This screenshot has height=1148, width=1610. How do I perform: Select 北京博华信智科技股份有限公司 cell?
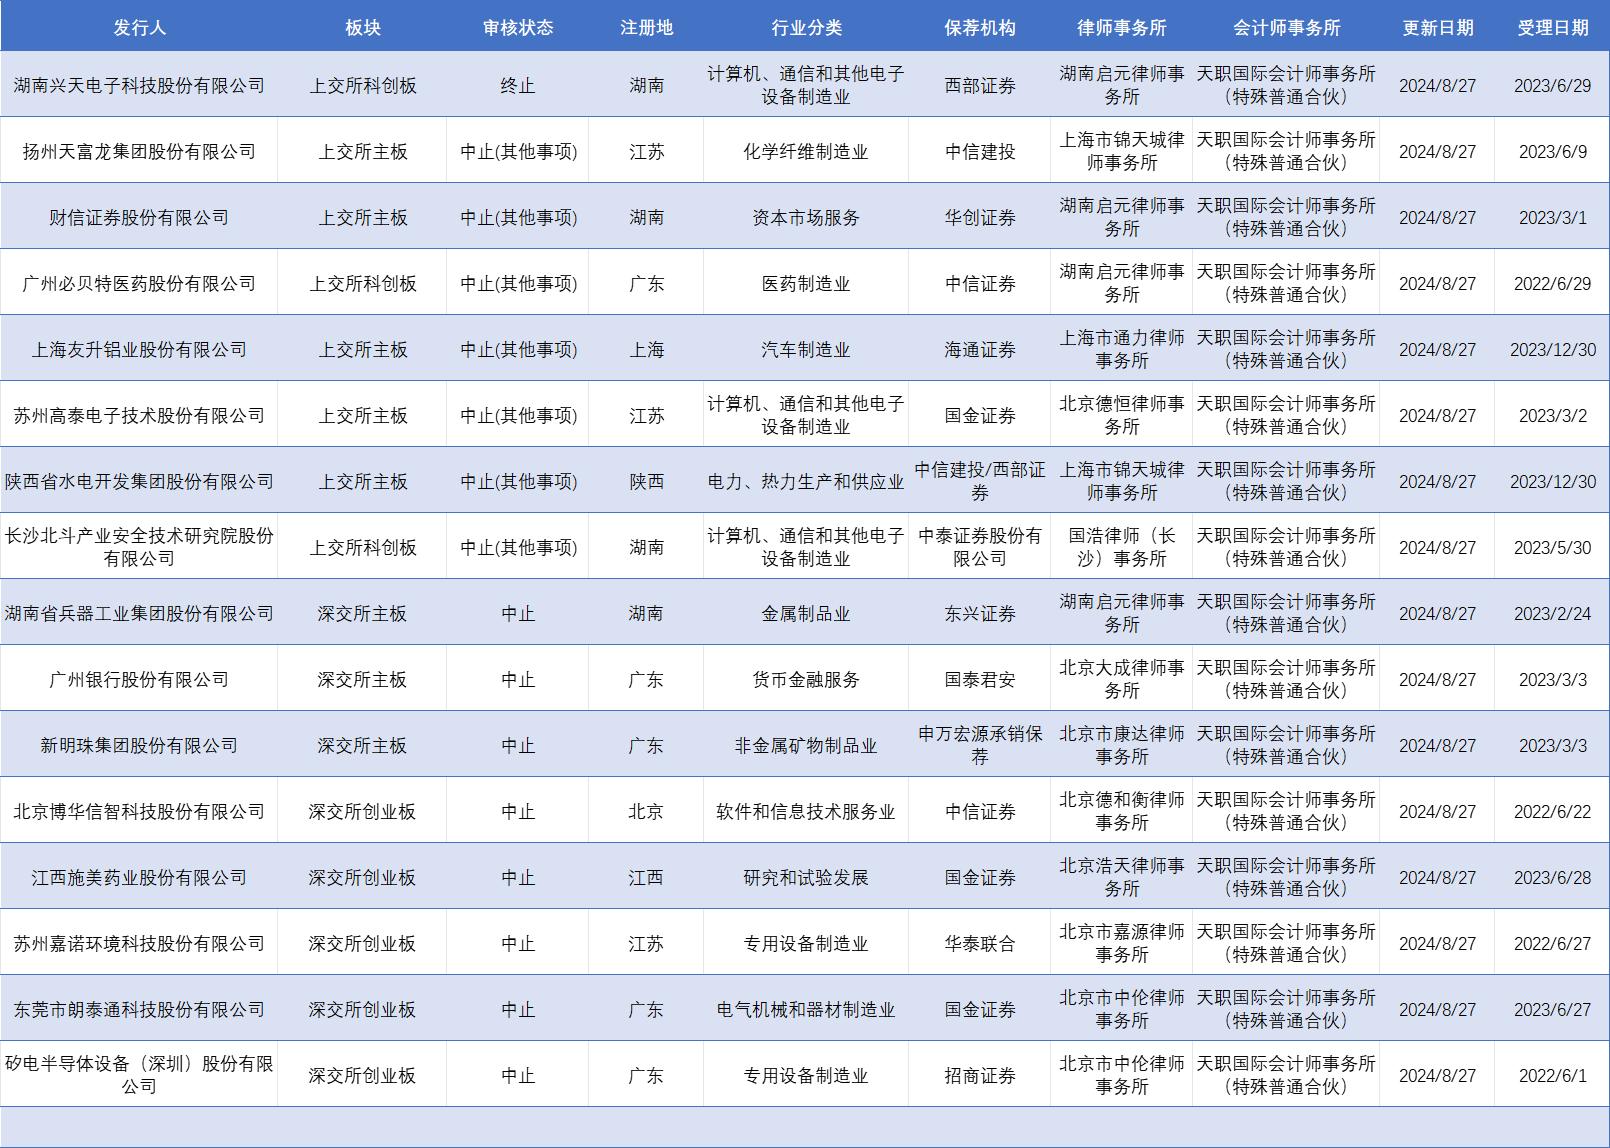pyautogui.click(x=139, y=812)
